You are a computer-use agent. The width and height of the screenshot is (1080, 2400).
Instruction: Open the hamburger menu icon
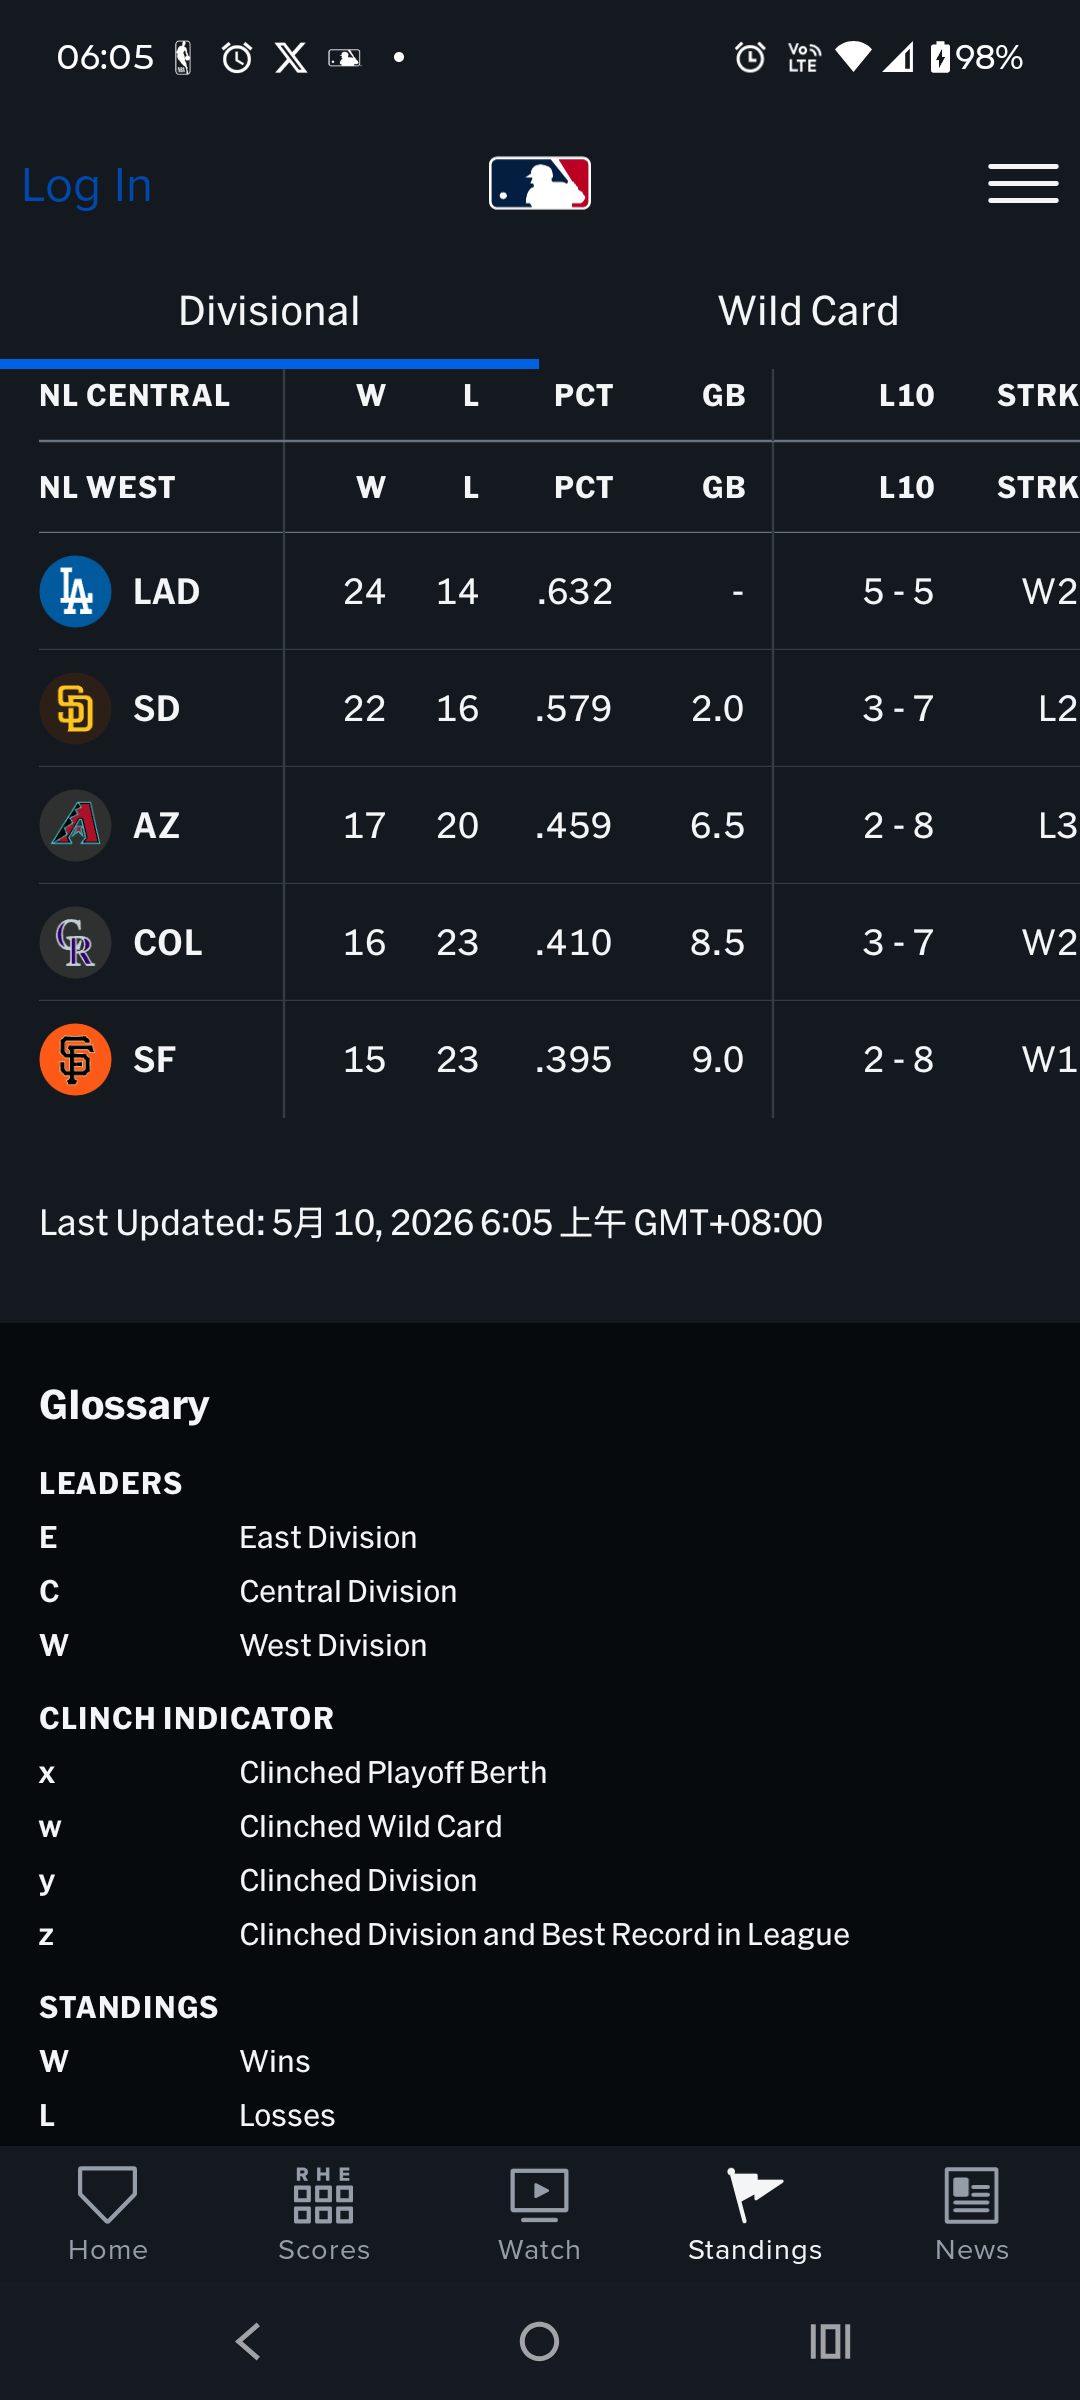tap(1023, 184)
